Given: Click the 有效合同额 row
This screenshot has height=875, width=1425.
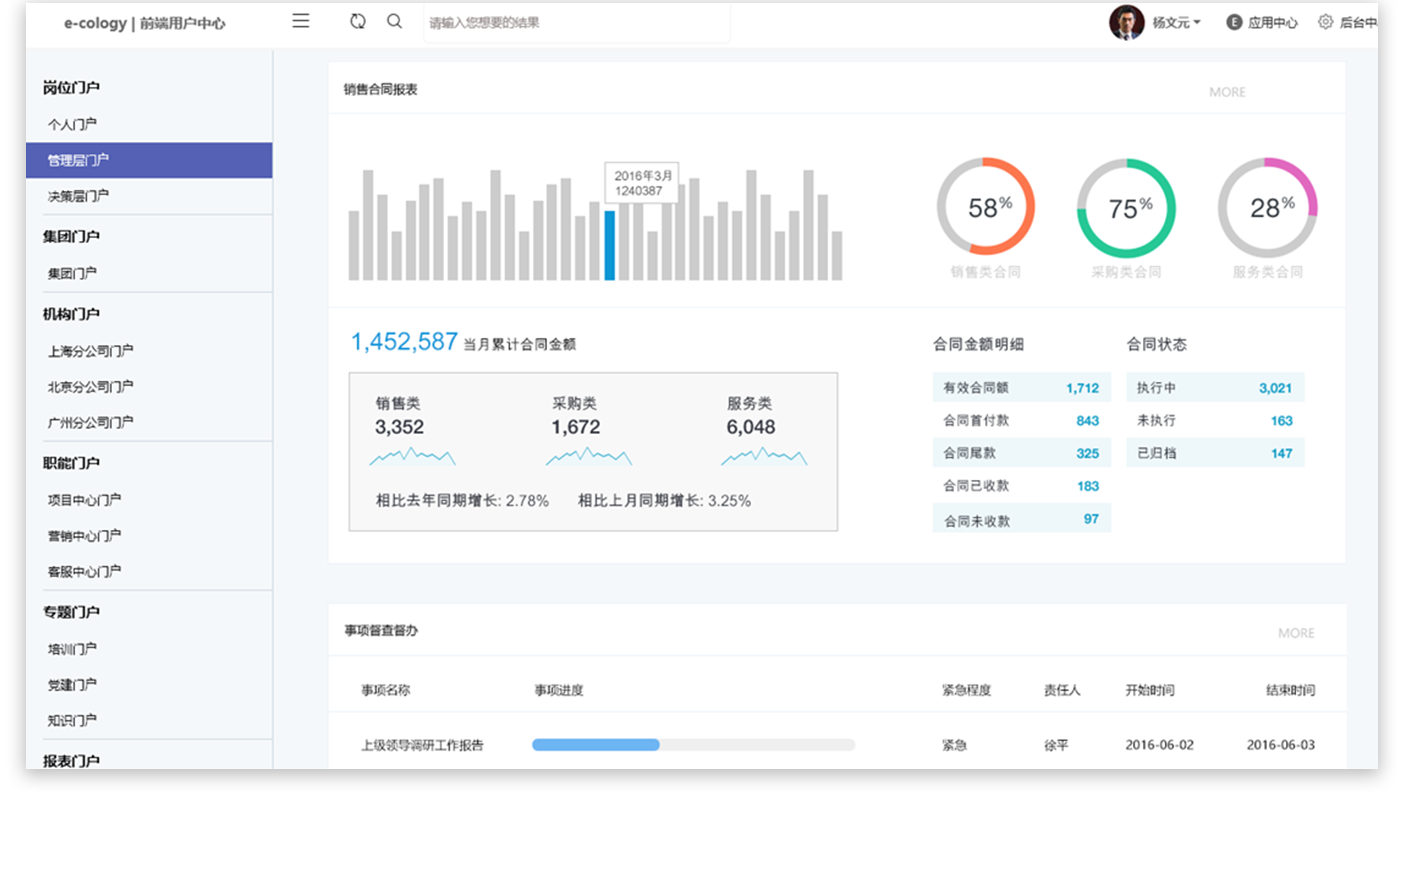Looking at the screenshot, I should pos(1021,388).
